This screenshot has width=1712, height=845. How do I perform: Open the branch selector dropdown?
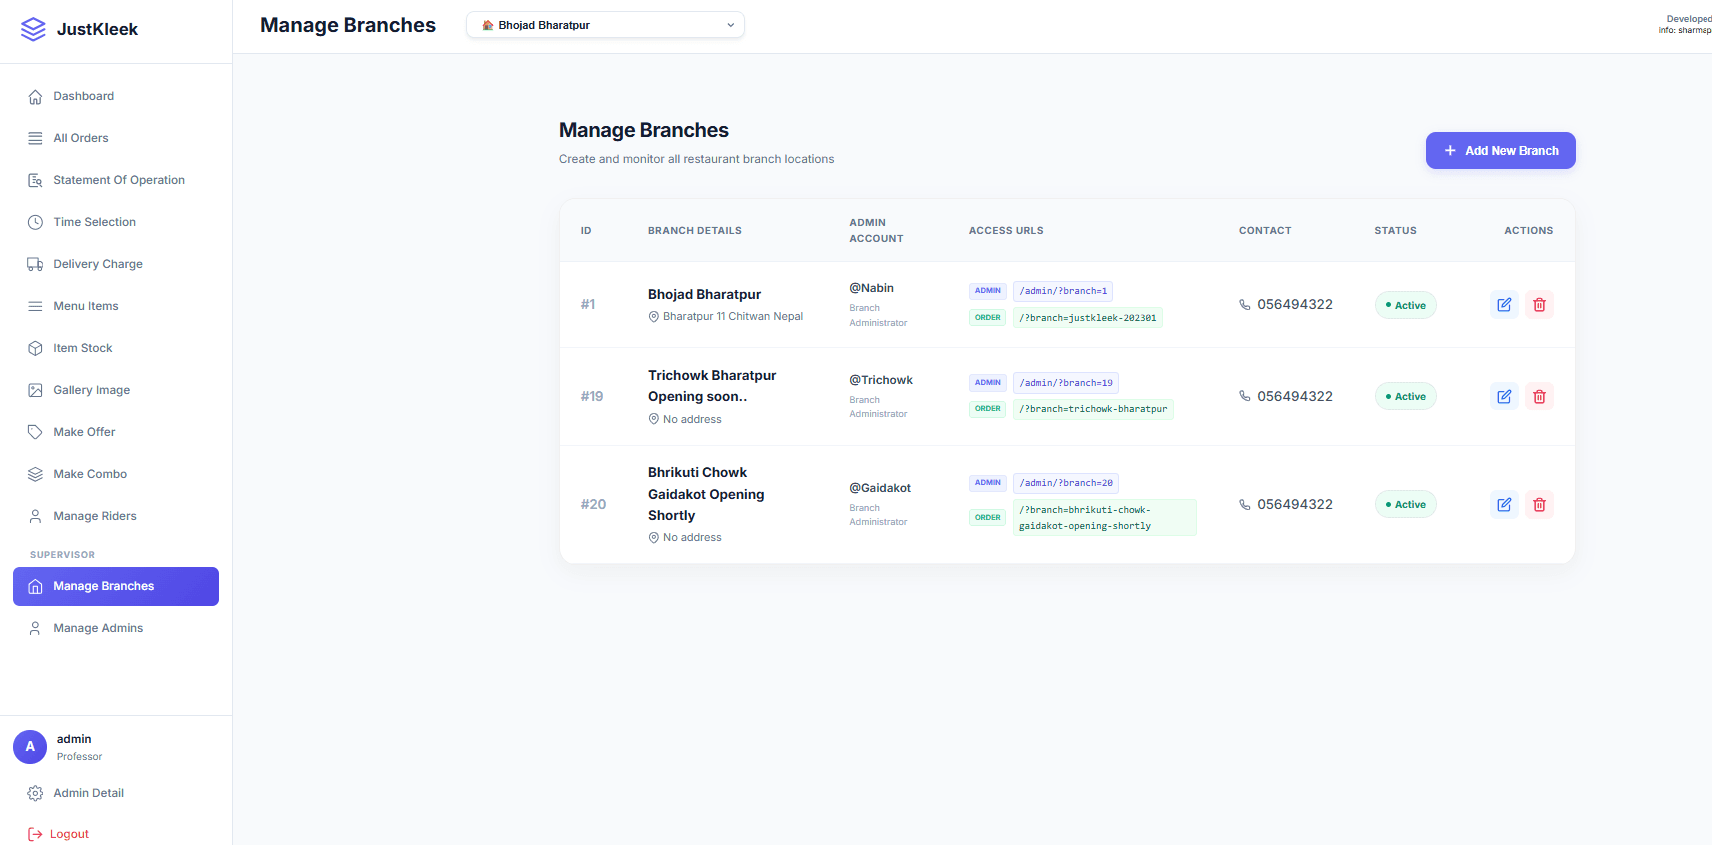[x=605, y=25]
